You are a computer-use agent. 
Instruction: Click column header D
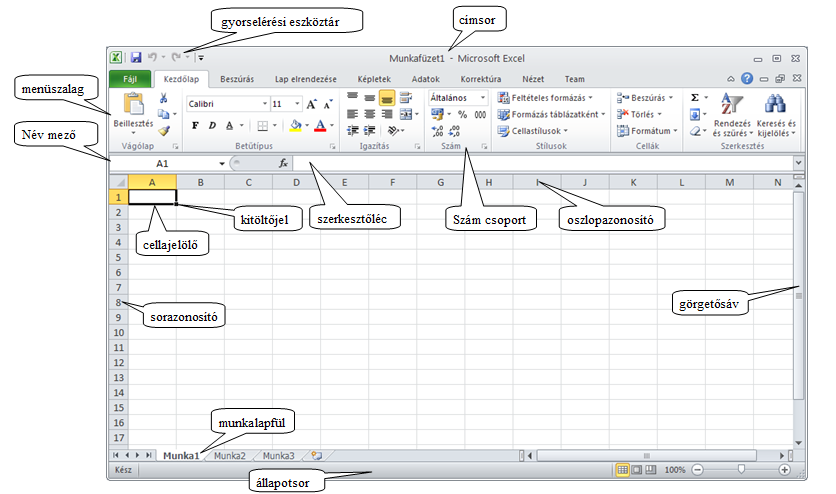[296, 182]
